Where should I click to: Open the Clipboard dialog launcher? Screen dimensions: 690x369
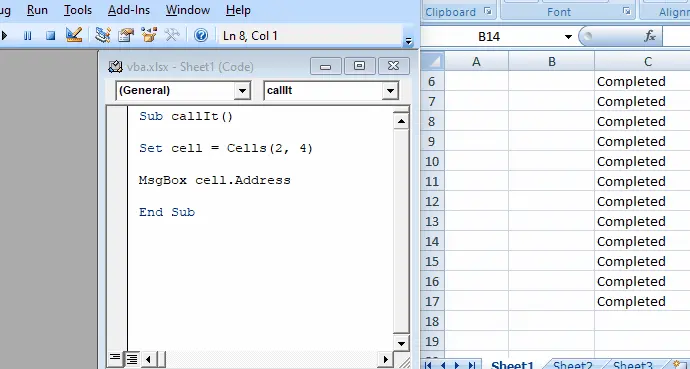click(x=488, y=11)
